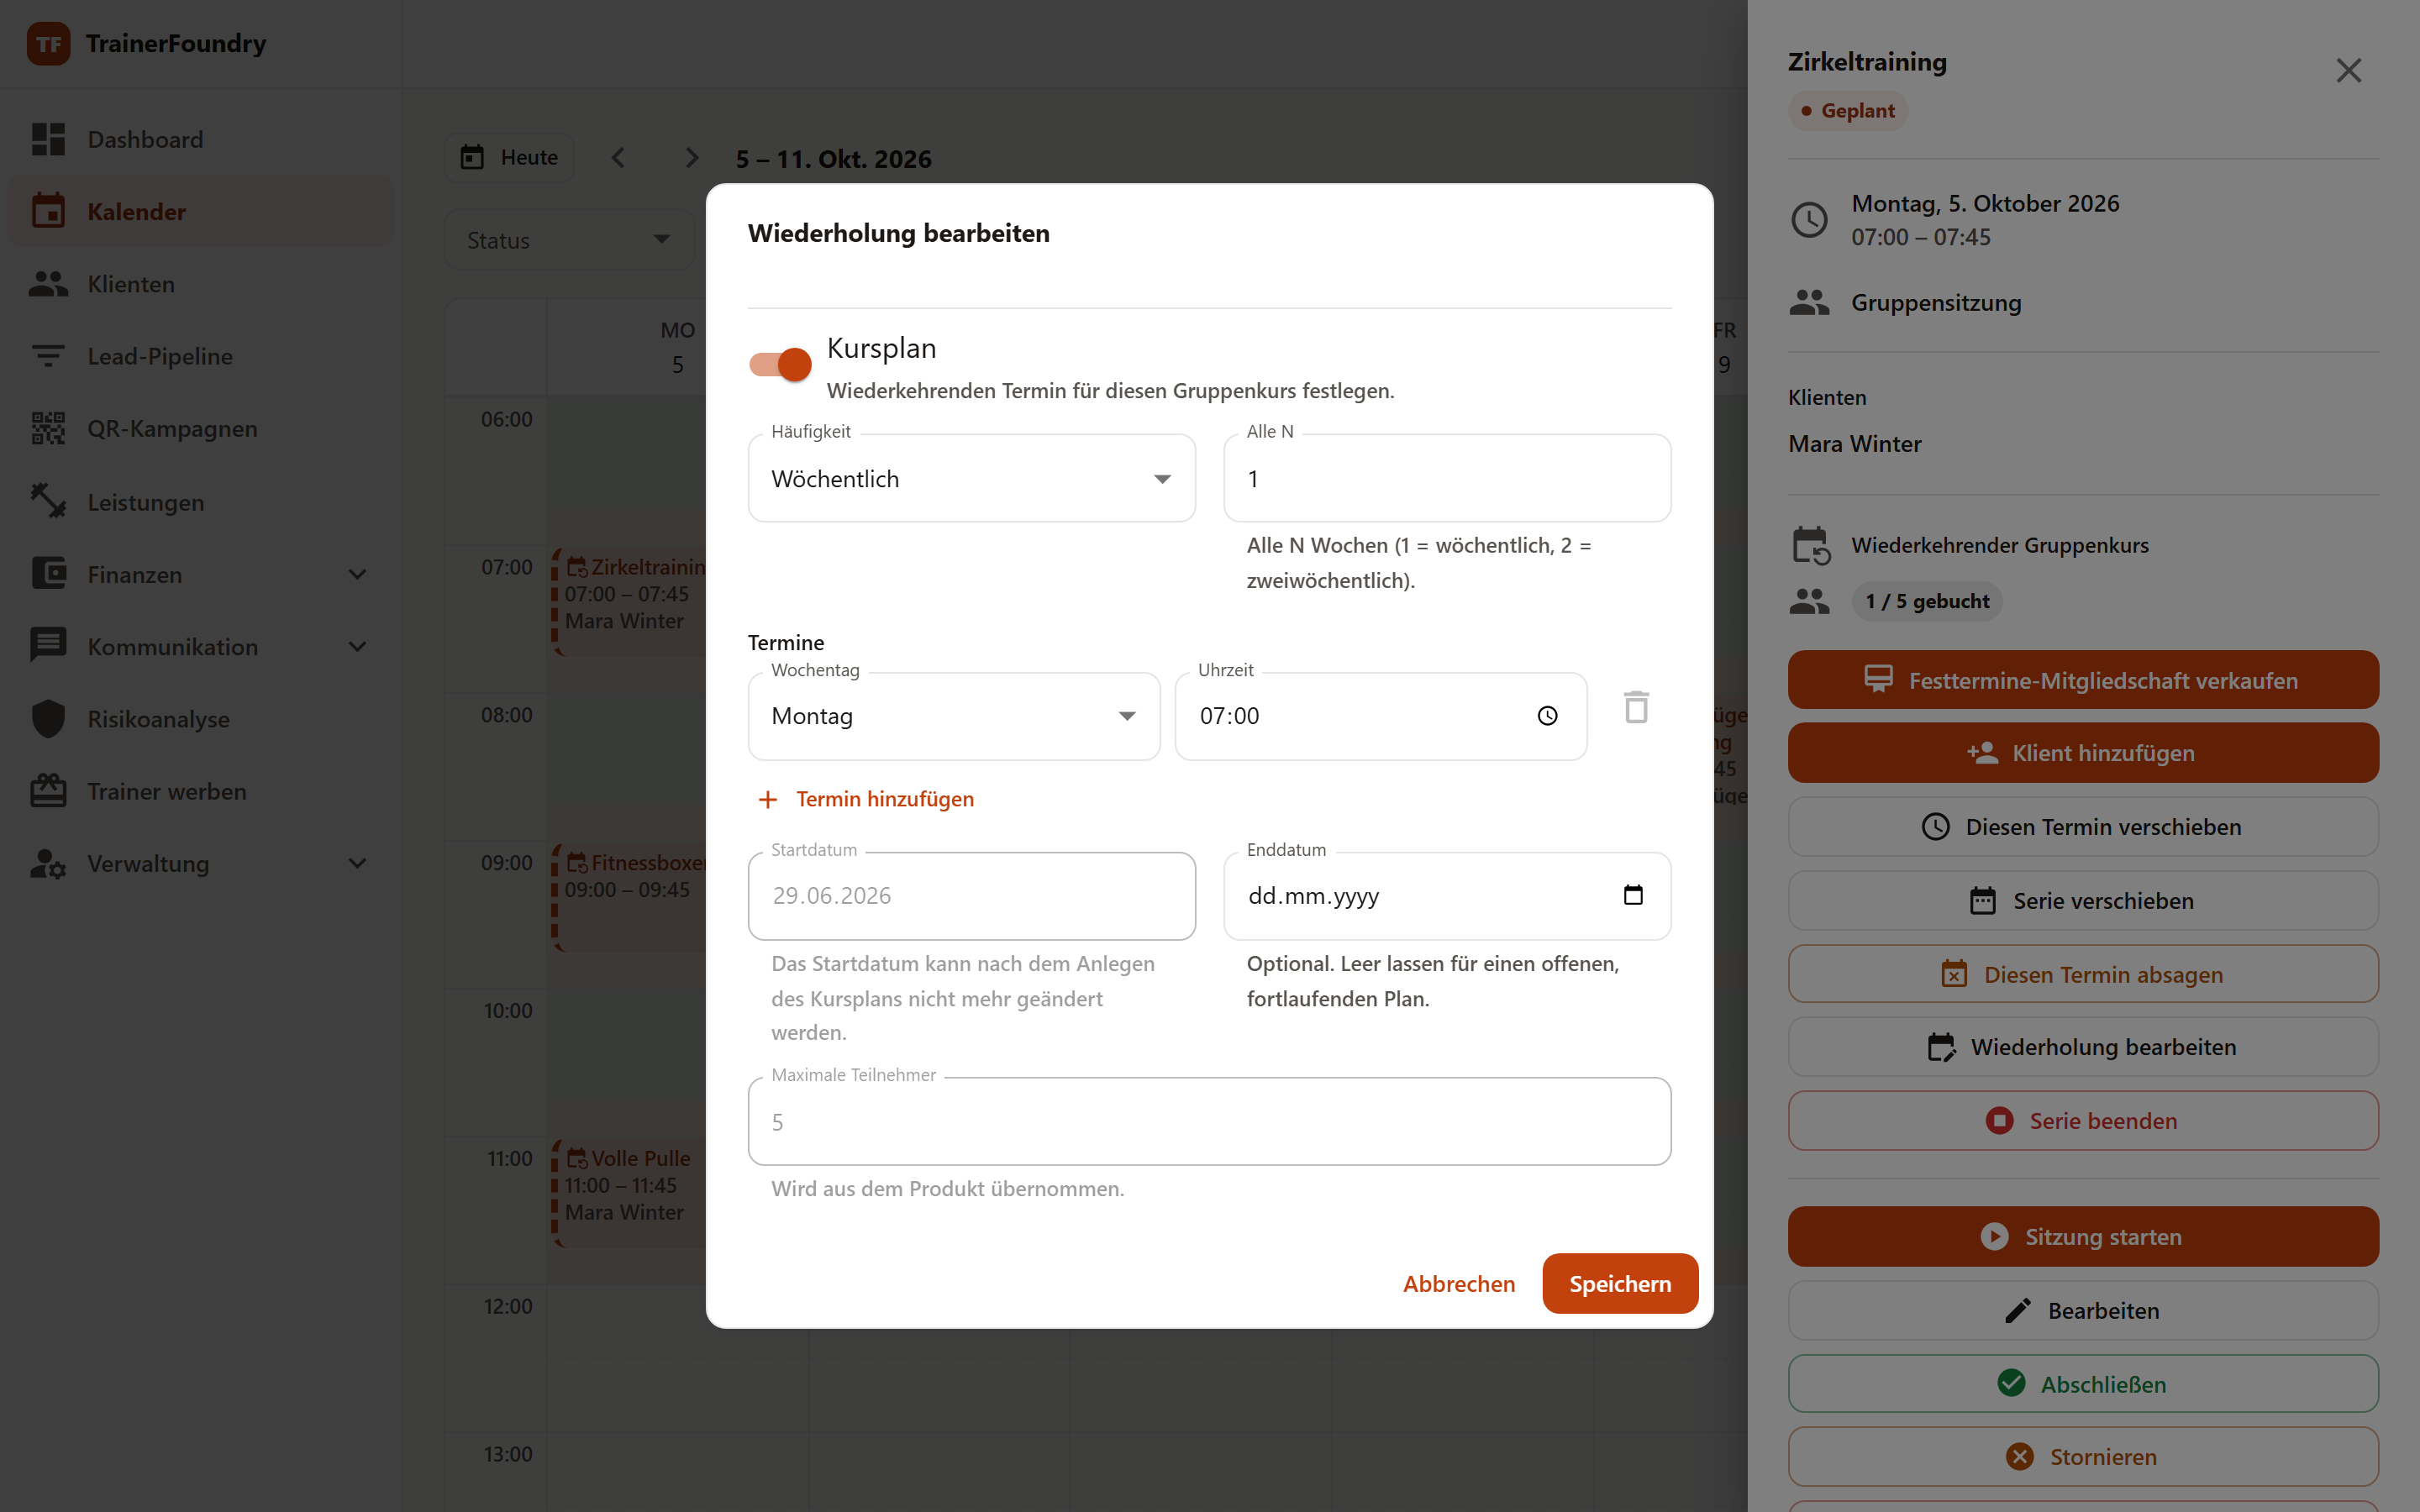Image resolution: width=2420 pixels, height=1512 pixels.
Task: Click the Klienten people icon
Action: coord(48,284)
